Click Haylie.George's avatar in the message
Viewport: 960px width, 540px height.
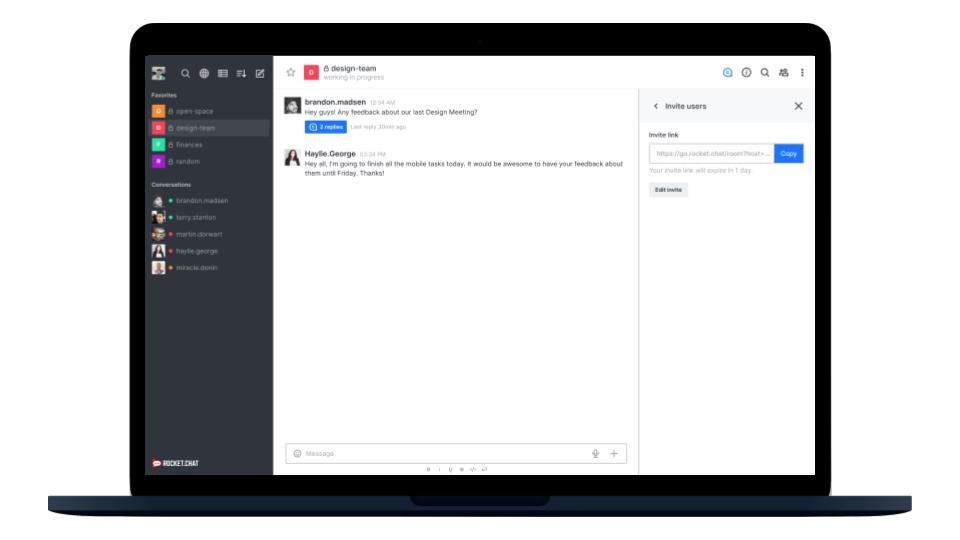click(292, 157)
